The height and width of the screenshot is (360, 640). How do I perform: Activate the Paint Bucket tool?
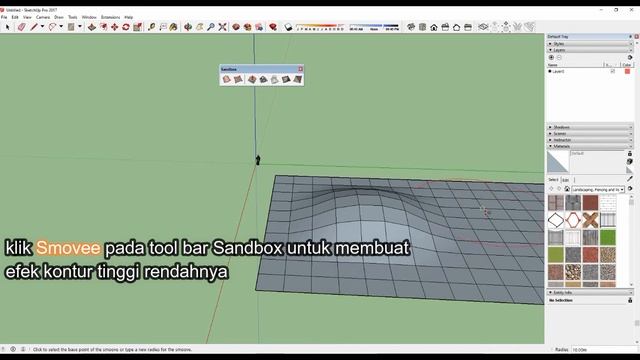click(173, 27)
